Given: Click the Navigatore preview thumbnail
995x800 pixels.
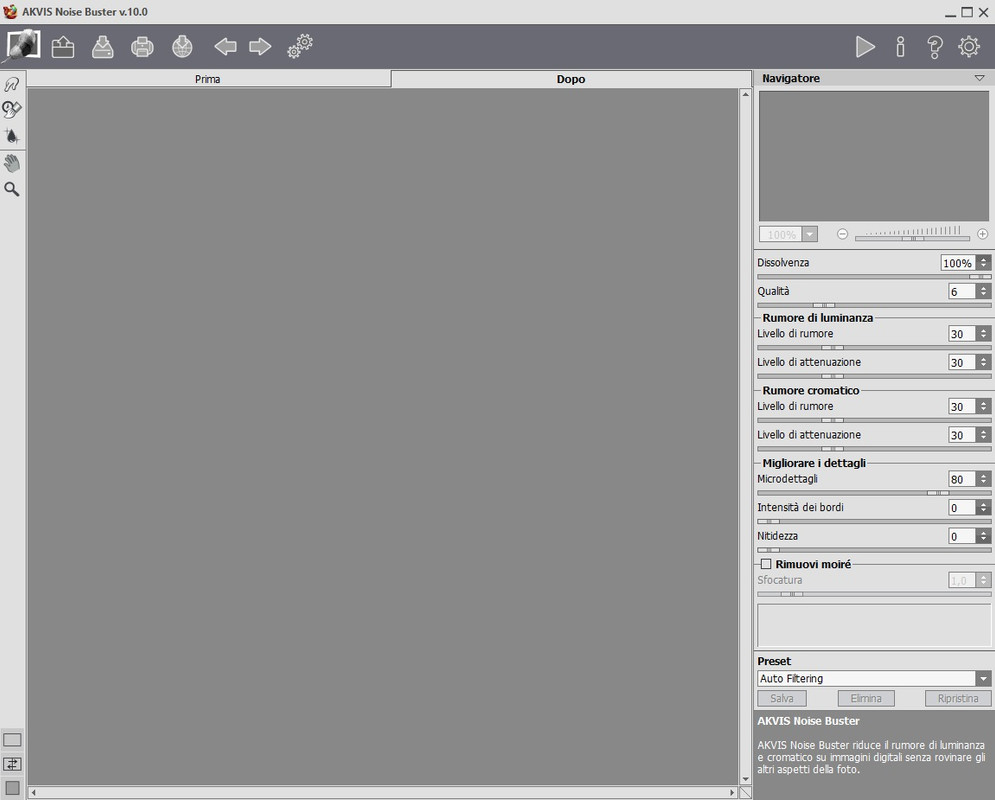Looking at the screenshot, I should [874, 156].
